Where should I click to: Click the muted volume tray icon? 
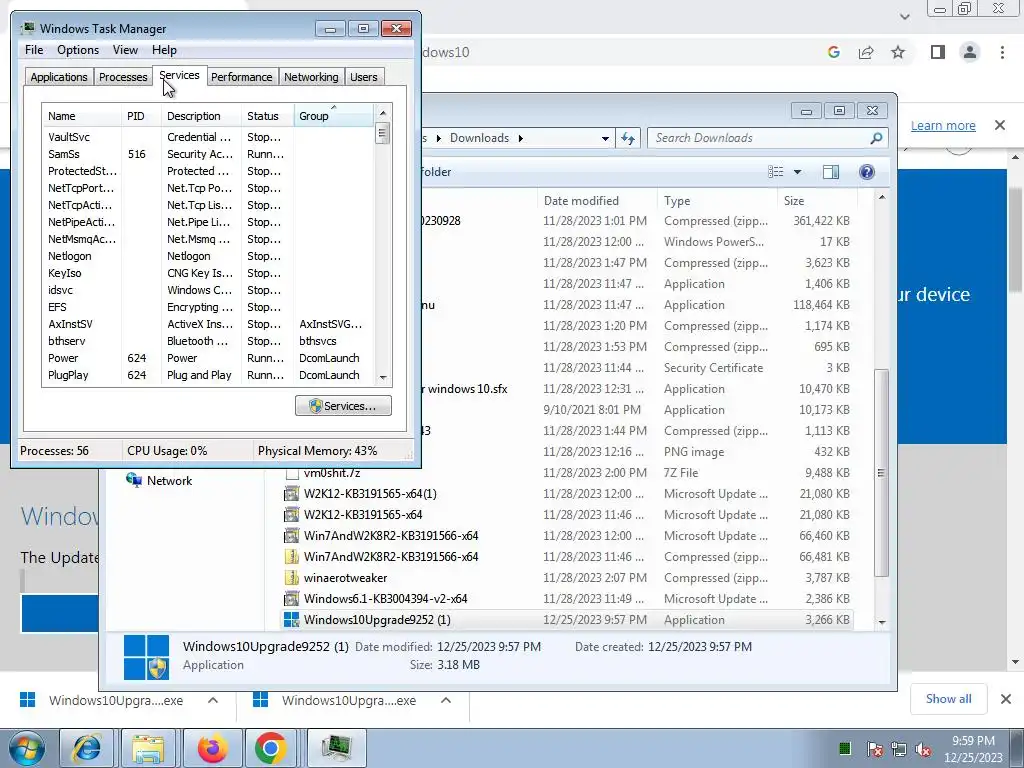point(923,749)
